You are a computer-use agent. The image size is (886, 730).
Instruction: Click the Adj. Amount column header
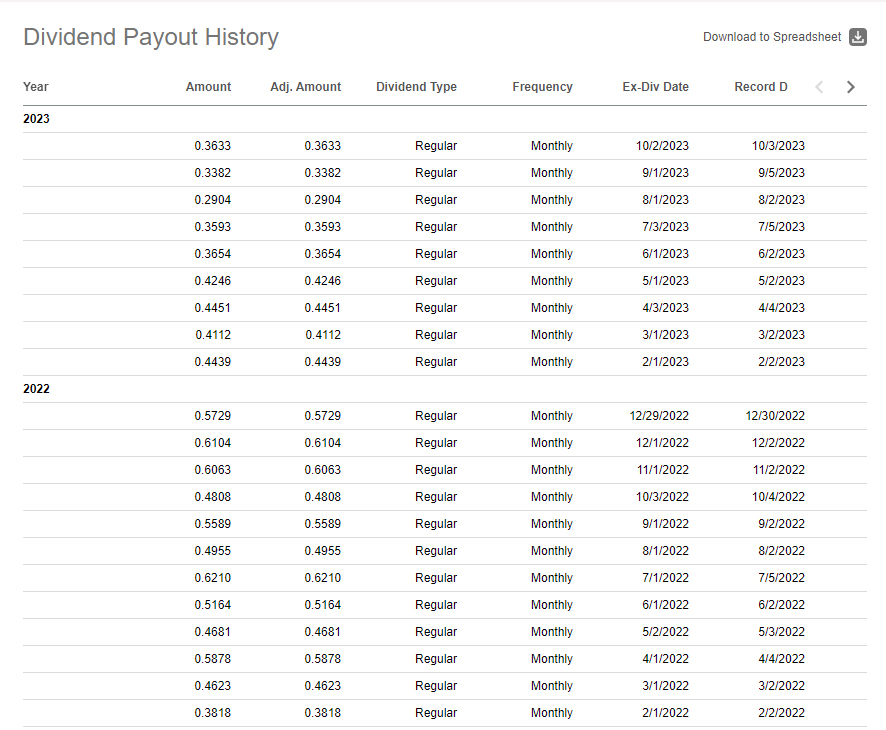coord(306,87)
